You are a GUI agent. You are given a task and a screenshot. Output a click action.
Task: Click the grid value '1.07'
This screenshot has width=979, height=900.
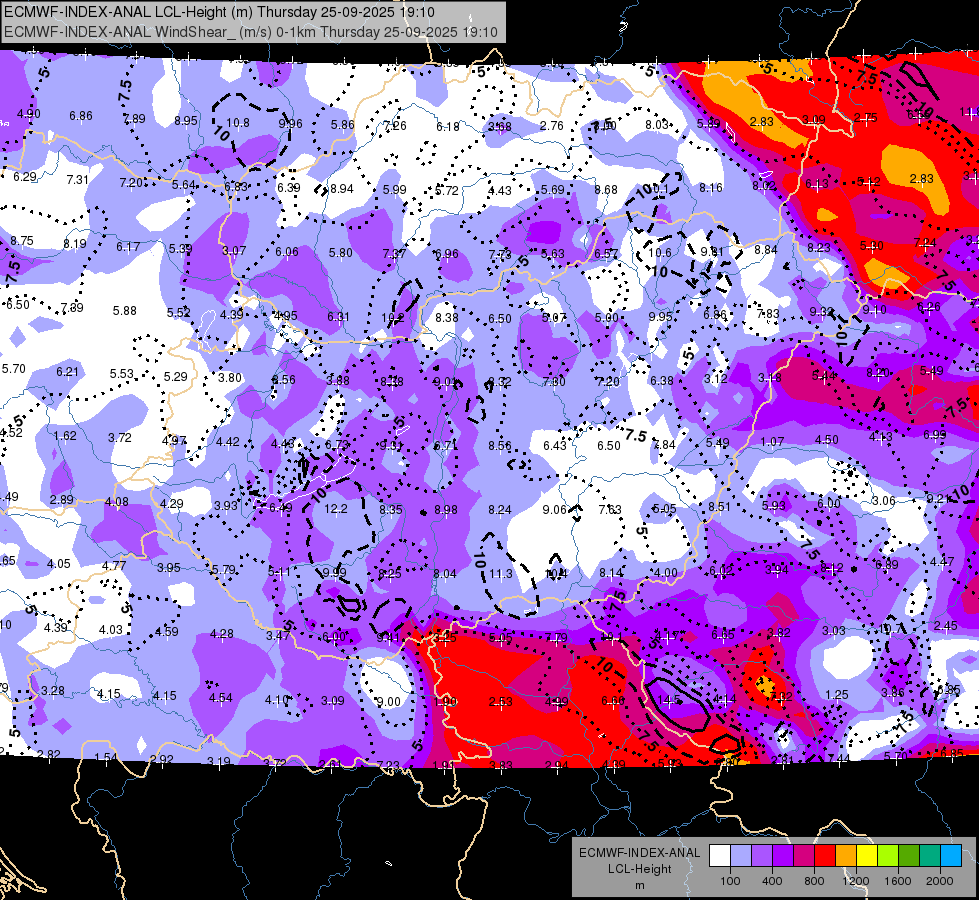tap(772, 442)
